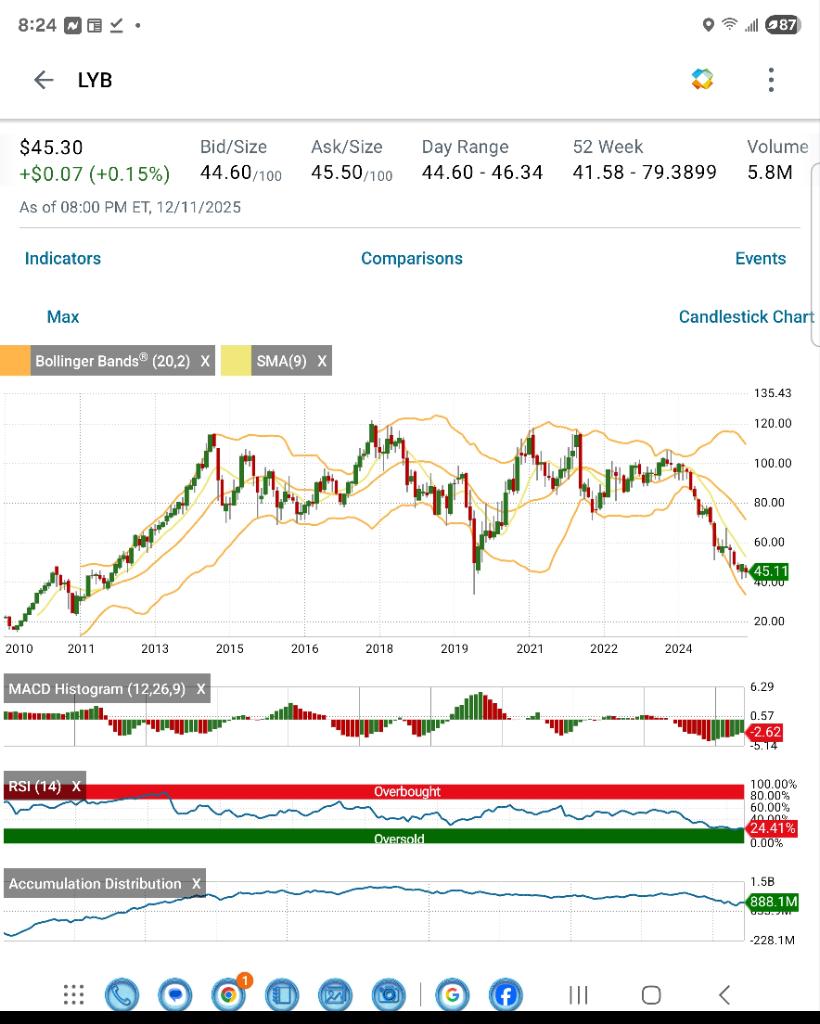
Task: Click the 24.41% RSI value marker
Action: [x=772, y=829]
